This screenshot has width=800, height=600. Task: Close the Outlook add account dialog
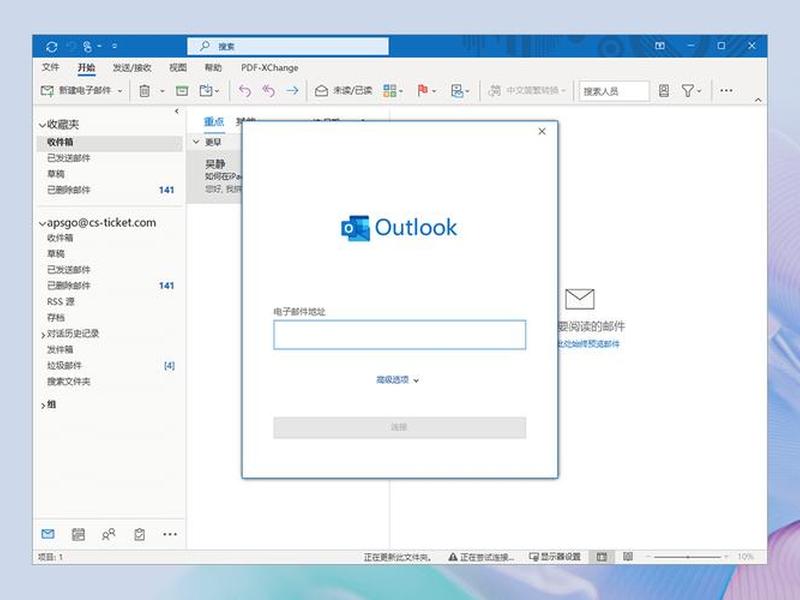click(x=542, y=132)
